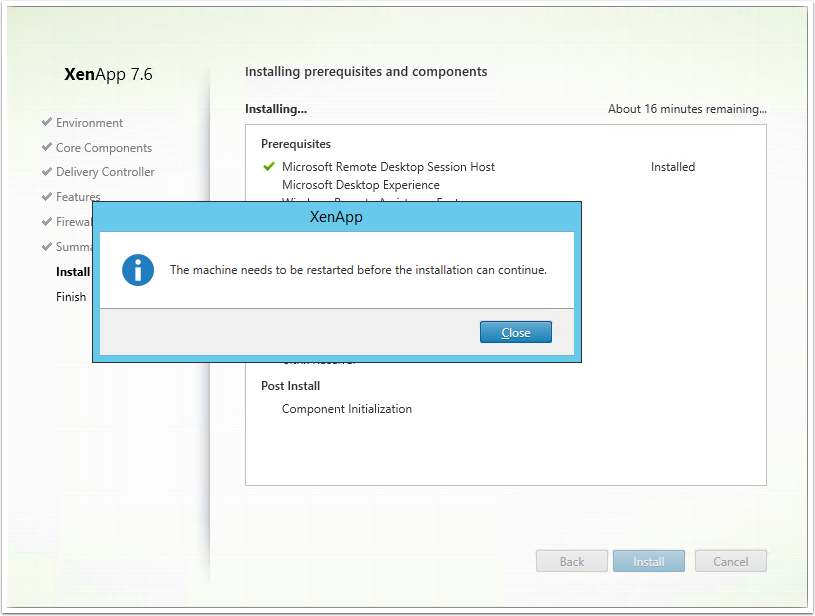Screen dimensions: 815x616
Task: Click the XenApp dialog title bar
Action: (336, 217)
